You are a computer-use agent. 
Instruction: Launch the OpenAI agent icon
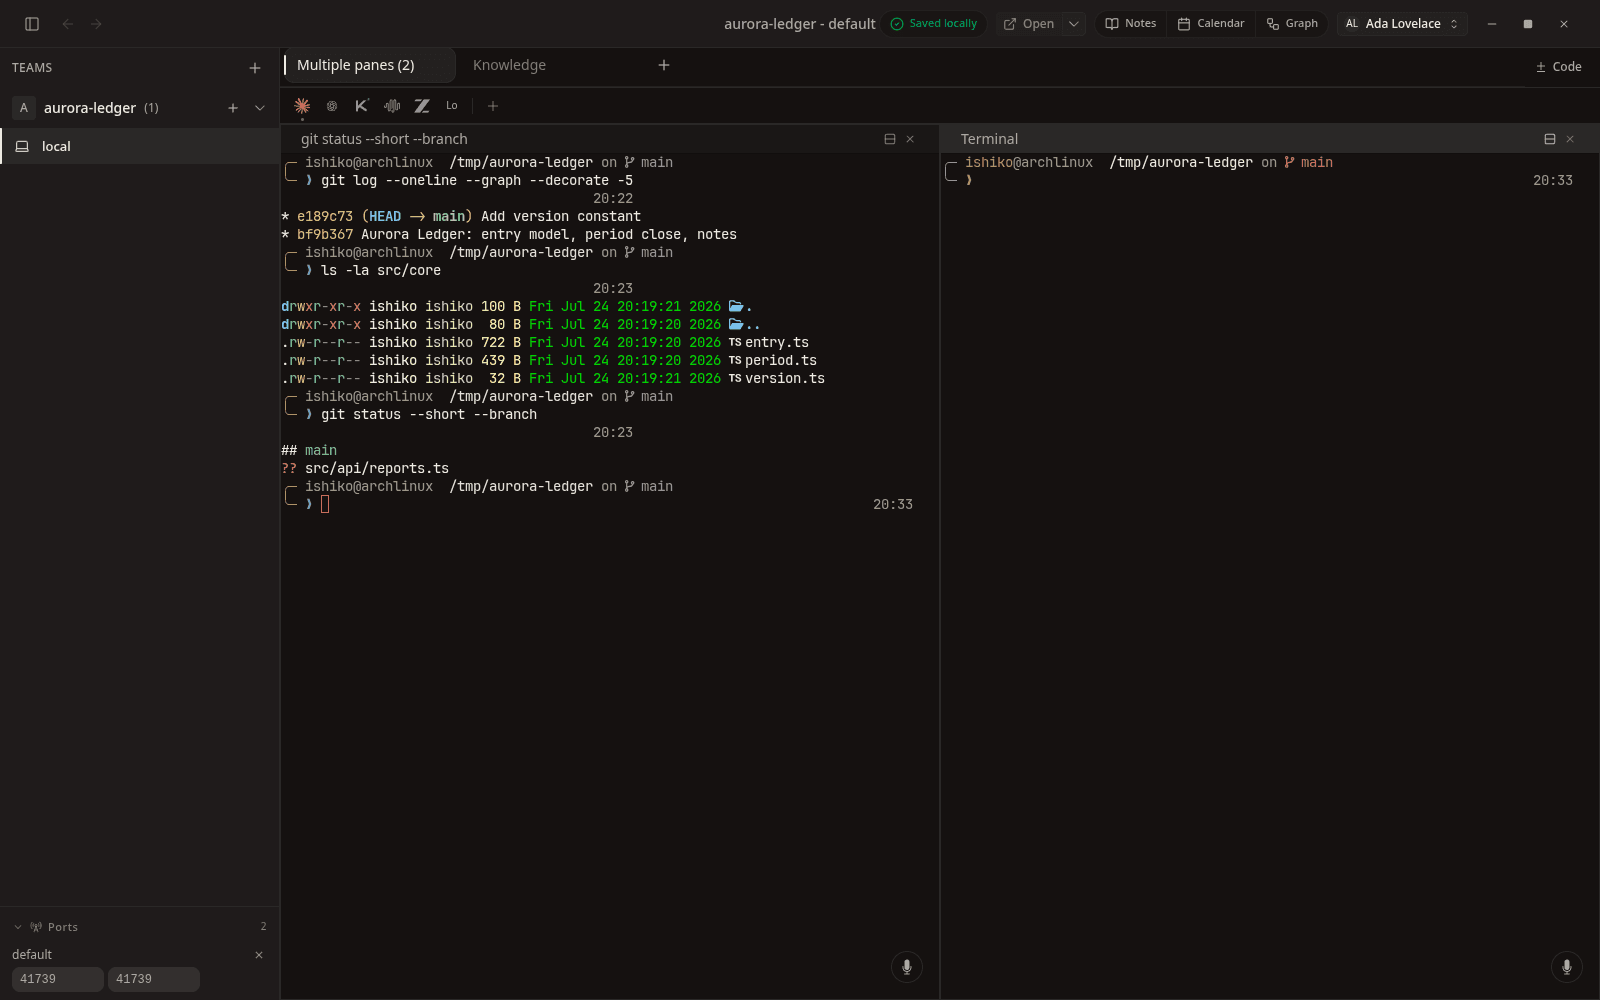point(332,106)
